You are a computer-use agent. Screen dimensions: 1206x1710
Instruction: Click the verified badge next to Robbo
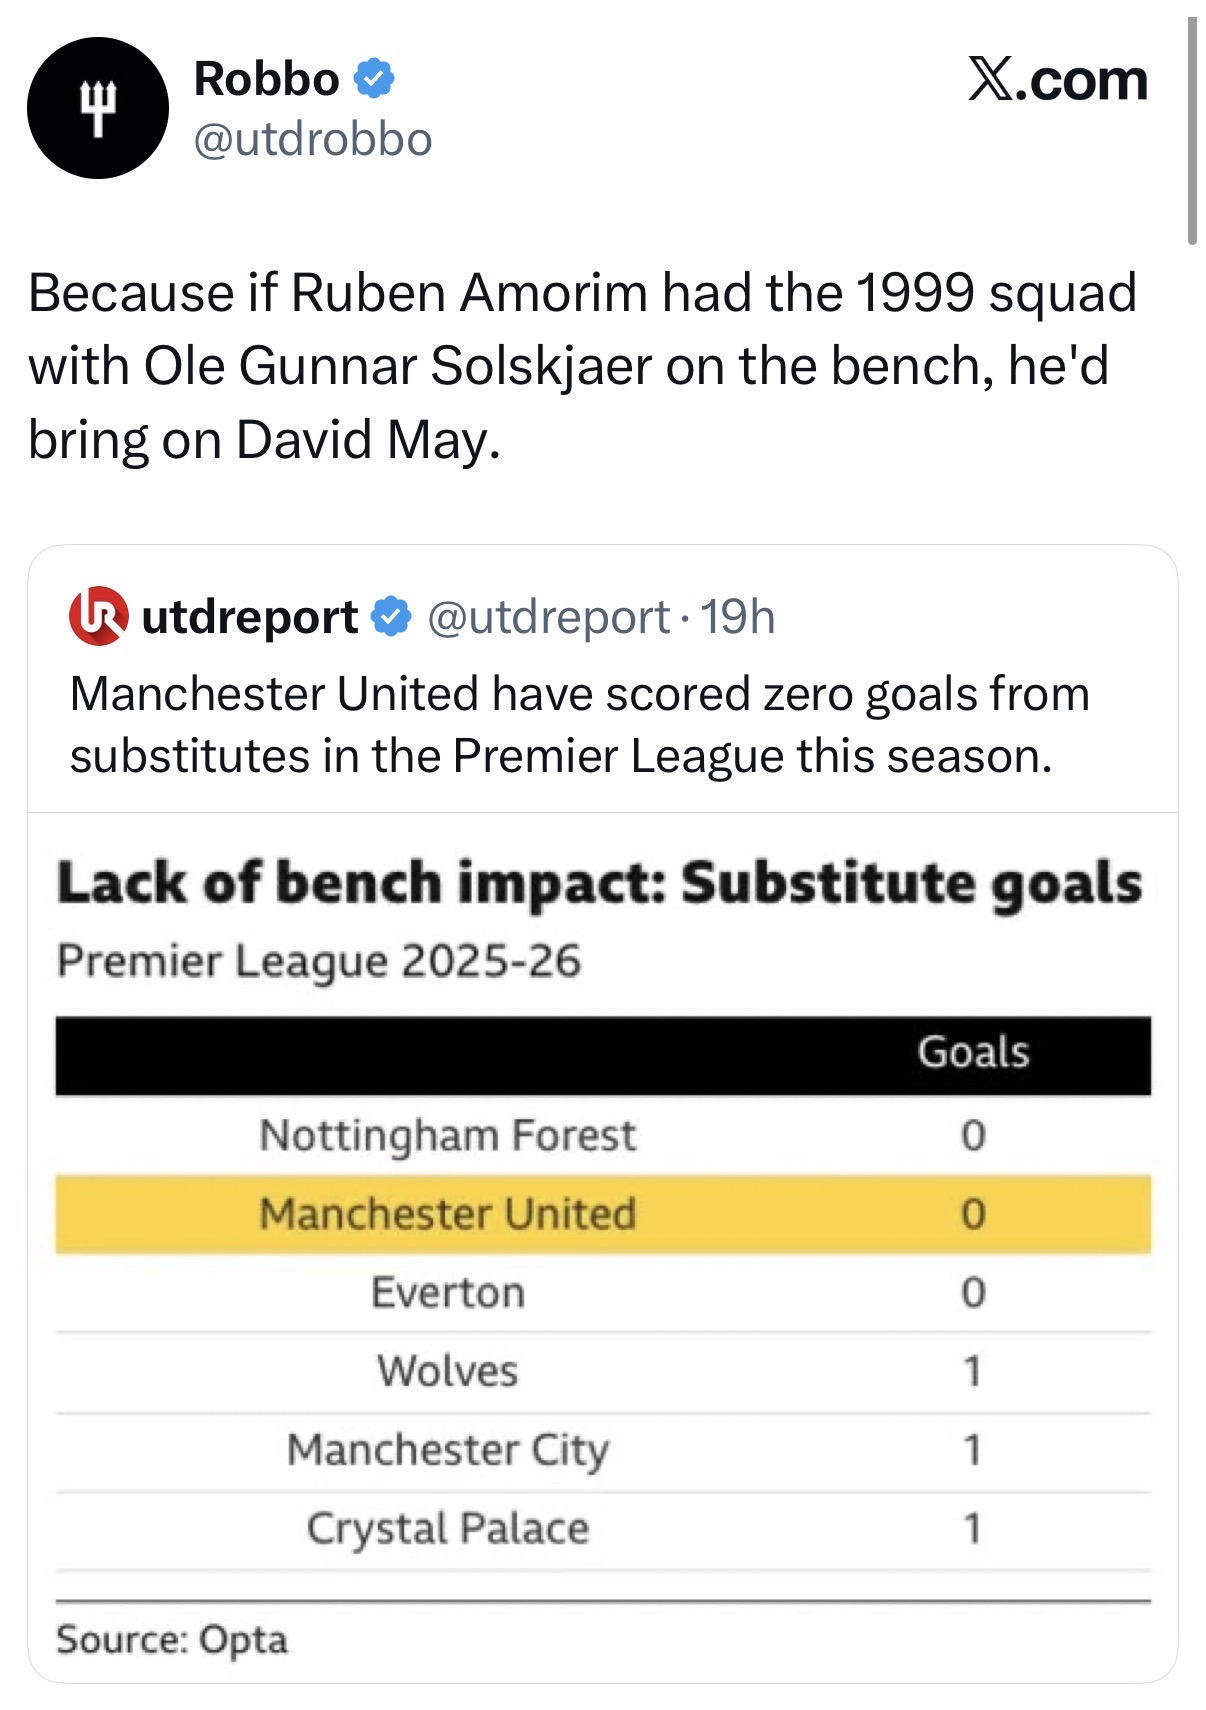pyautogui.click(x=375, y=78)
